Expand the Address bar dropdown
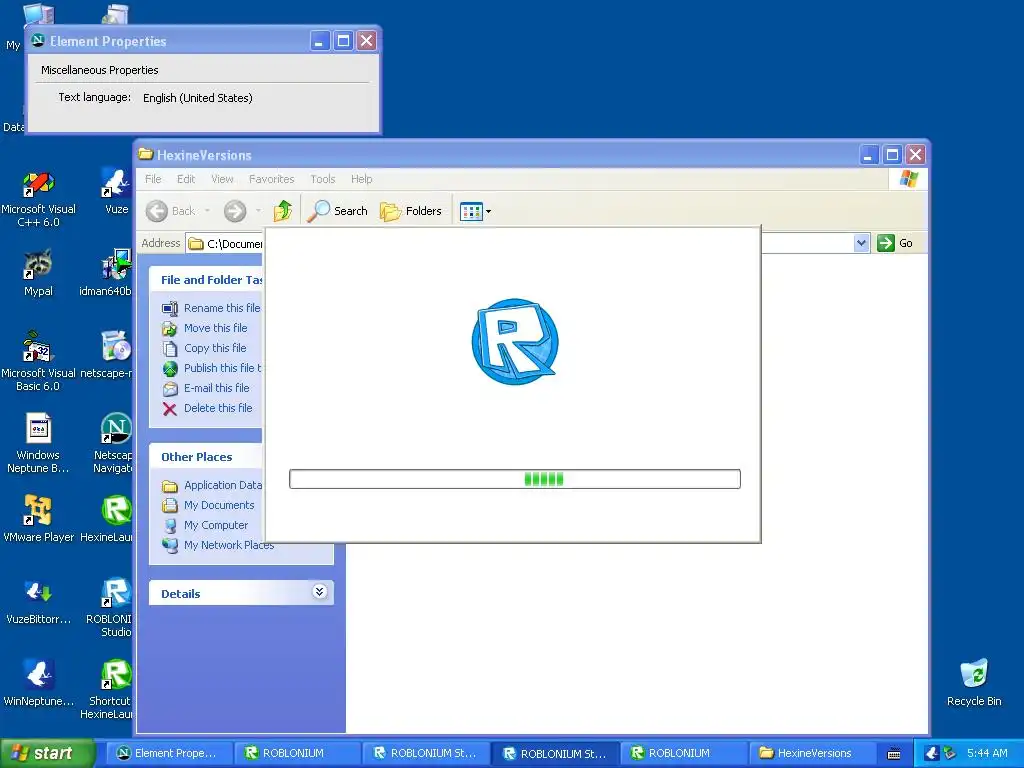Viewport: 1024px width, 768px height. (861, 244)
